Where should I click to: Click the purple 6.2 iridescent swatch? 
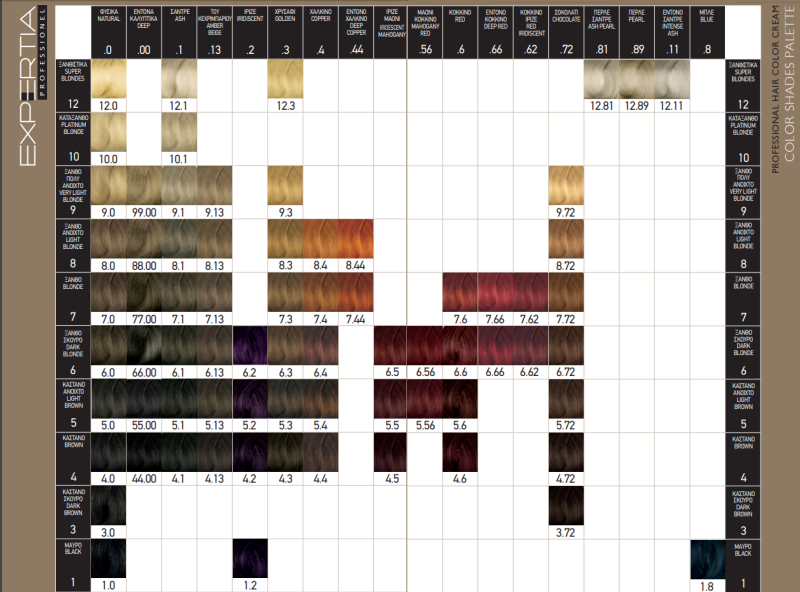coord(250,346)
